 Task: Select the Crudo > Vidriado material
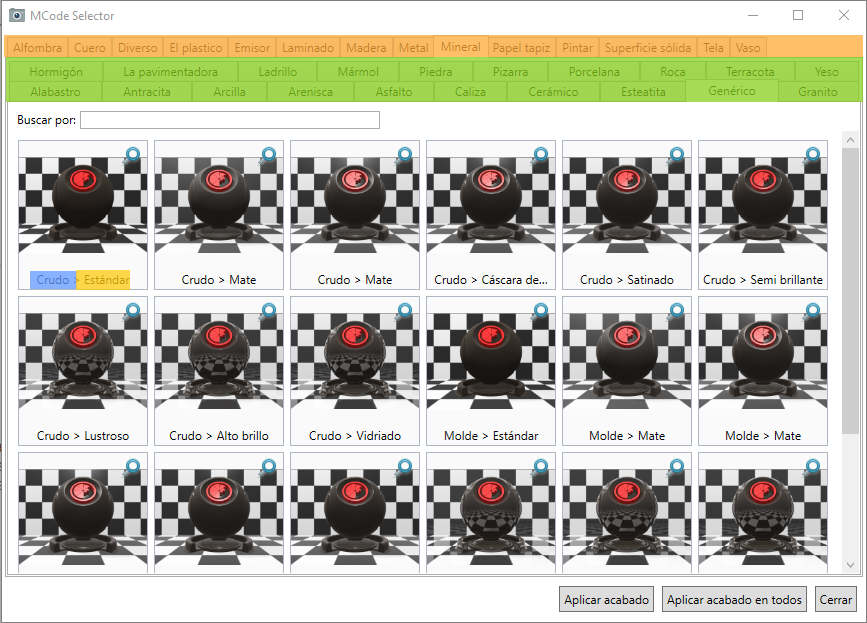pyautogui.click(x=355, y=371)
